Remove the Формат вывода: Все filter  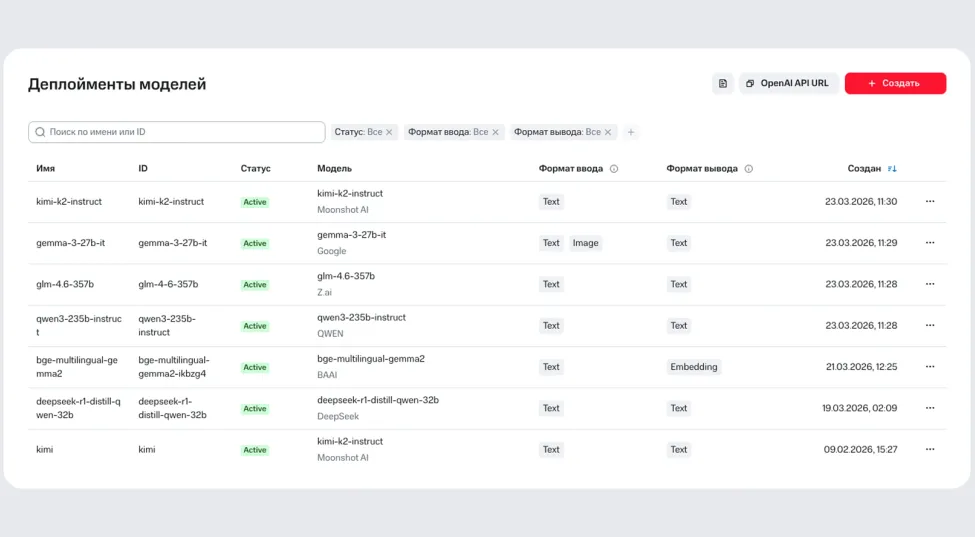point(608,132)
